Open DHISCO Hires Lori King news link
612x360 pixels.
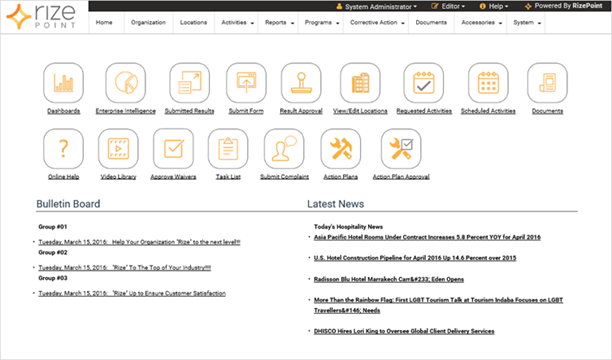point(404,331)
